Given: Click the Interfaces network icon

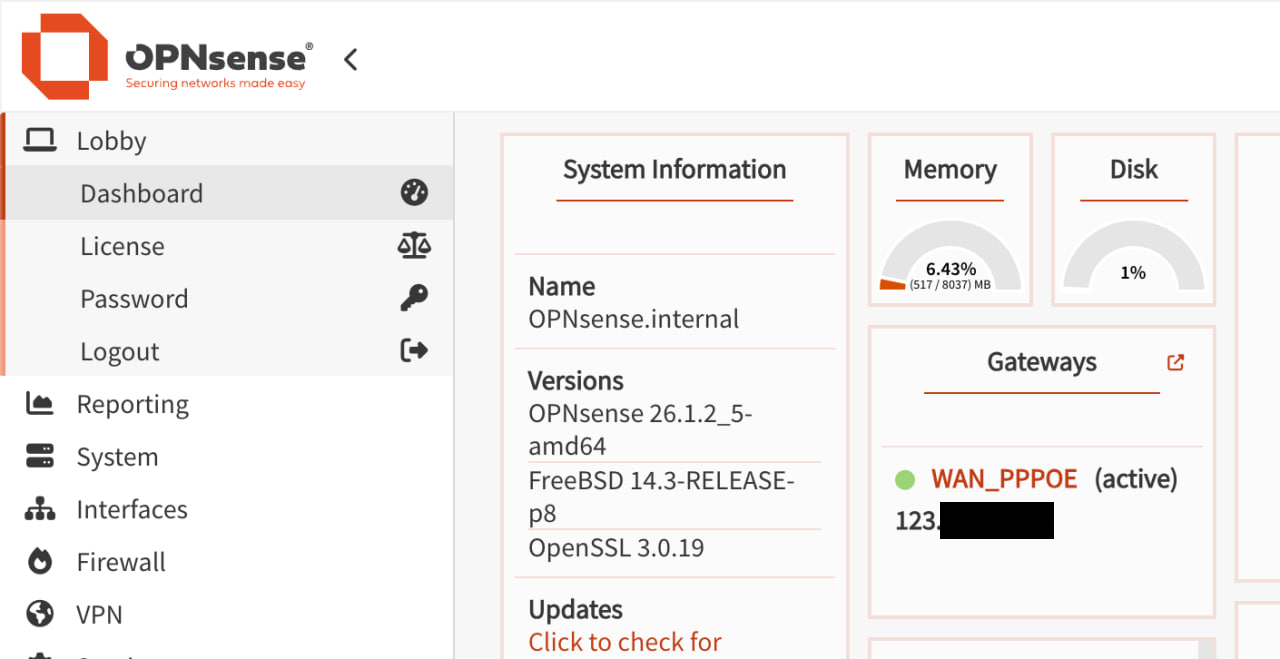Looking at the screenshot, I should (x=39, y=509).
